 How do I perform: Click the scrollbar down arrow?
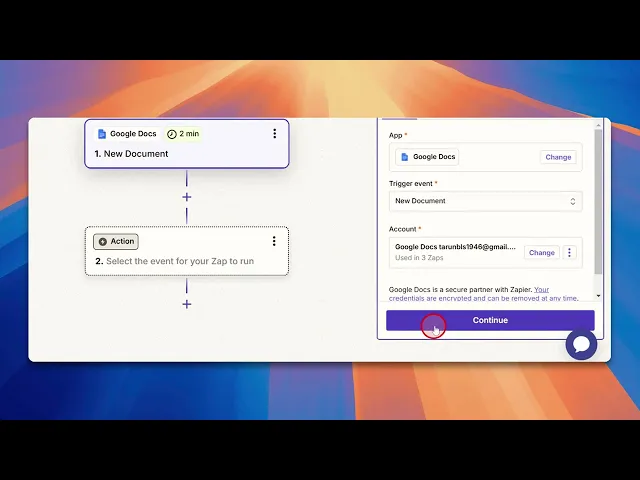pos(598,296)
